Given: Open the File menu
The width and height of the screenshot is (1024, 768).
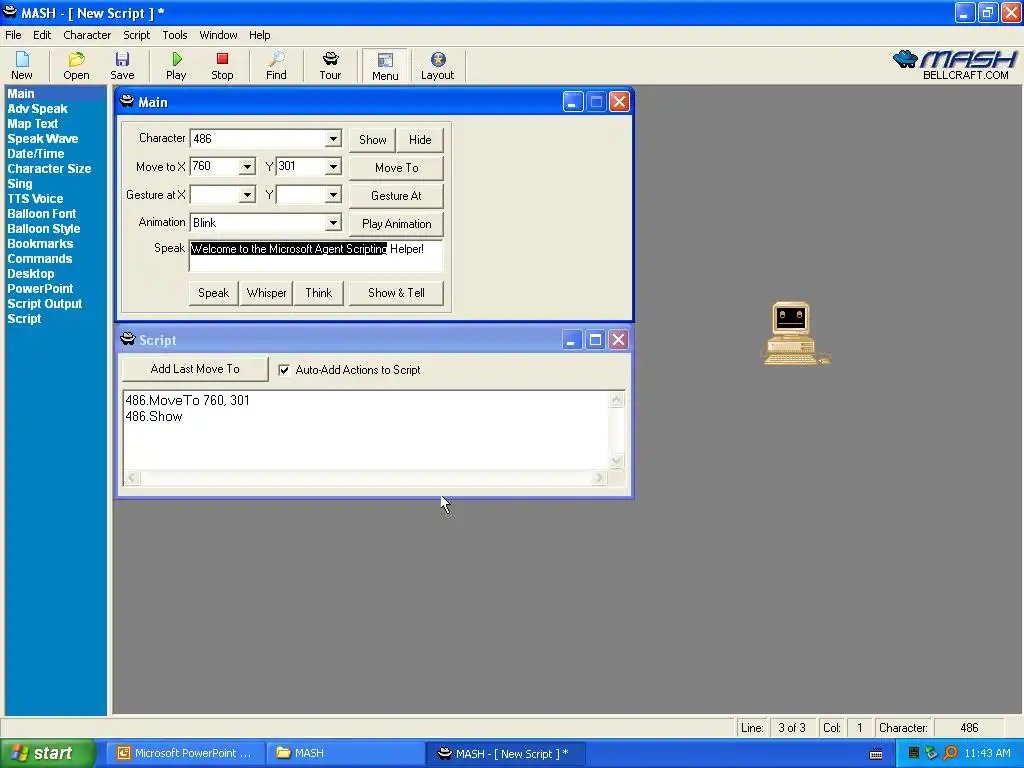Looking at the screenshot, I should [13, 35].
